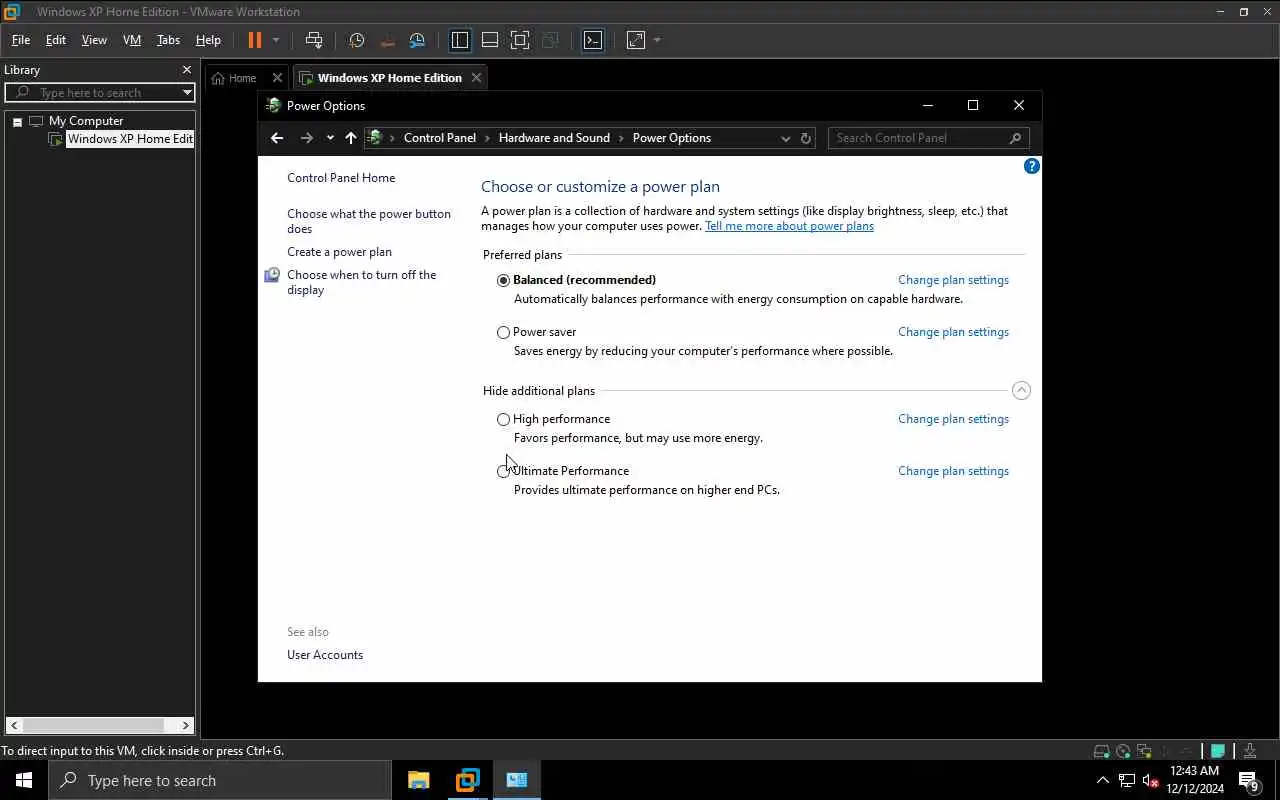The width and height of the screenshot is (1280, 800).
Task: Open Choose what the power button does
Action: pos(369,221)
